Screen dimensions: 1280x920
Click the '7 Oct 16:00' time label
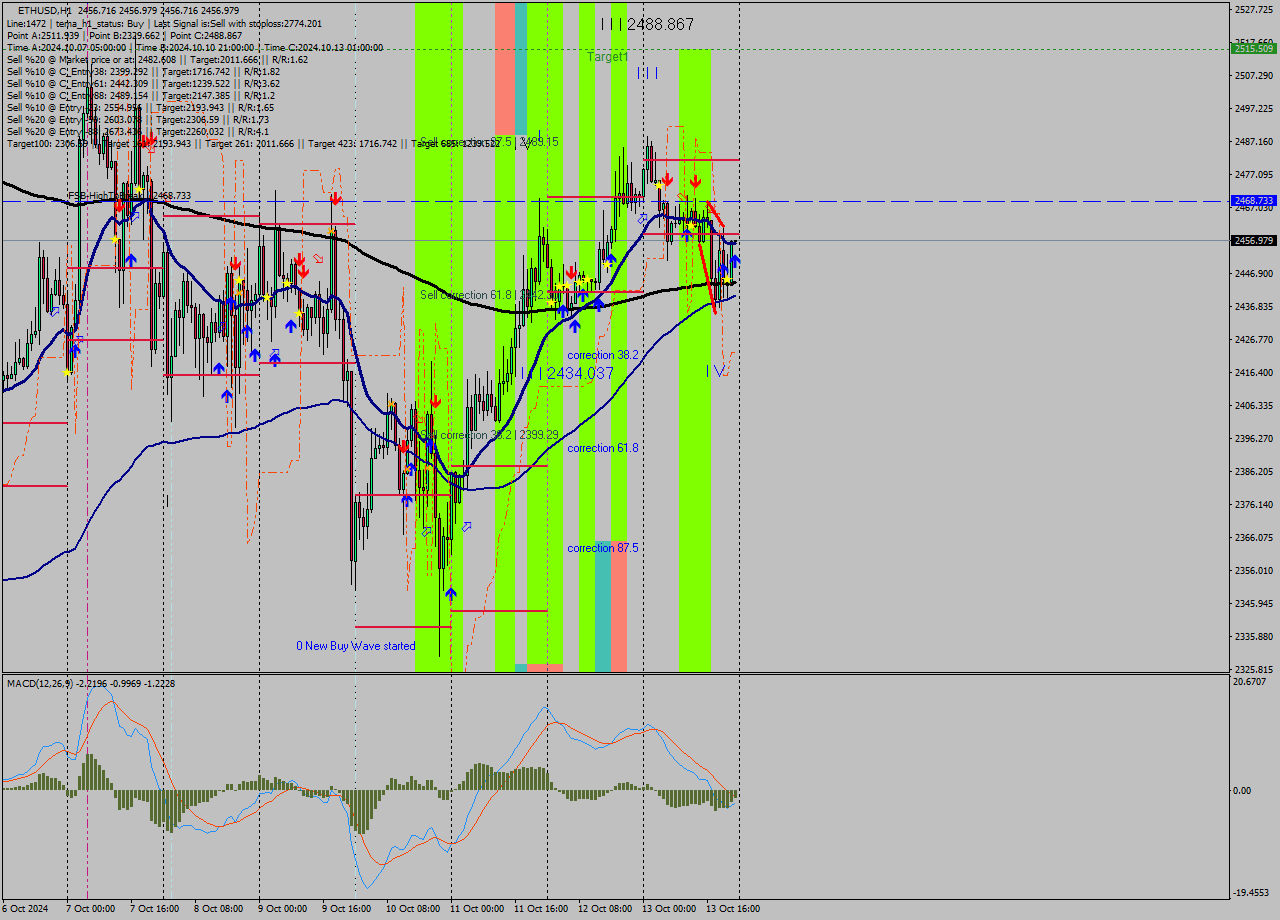pyautogui.click(x=155, y=908)
